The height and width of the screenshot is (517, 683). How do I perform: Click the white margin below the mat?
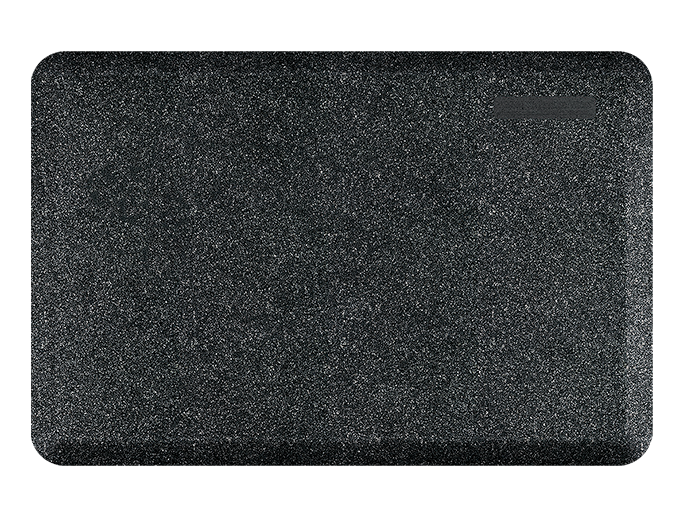click(x=341, y=492)
